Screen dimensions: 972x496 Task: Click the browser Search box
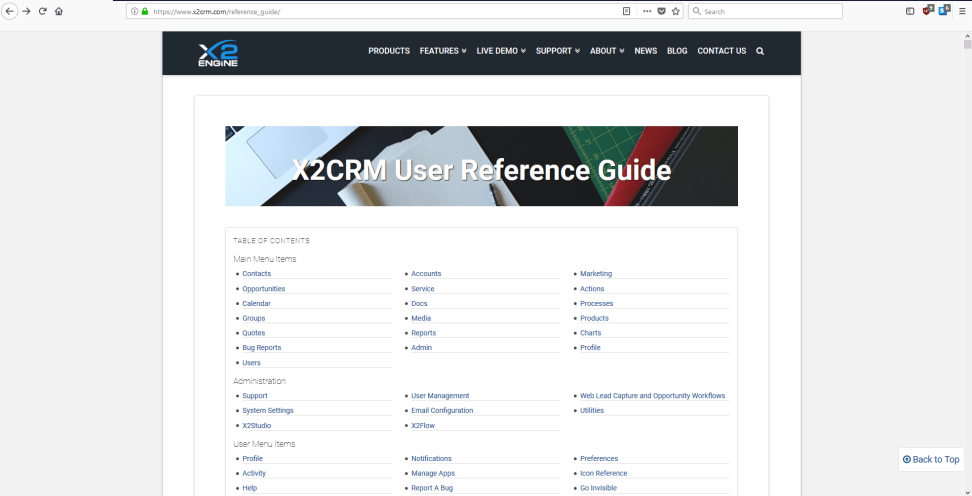(x=766, y=11)
